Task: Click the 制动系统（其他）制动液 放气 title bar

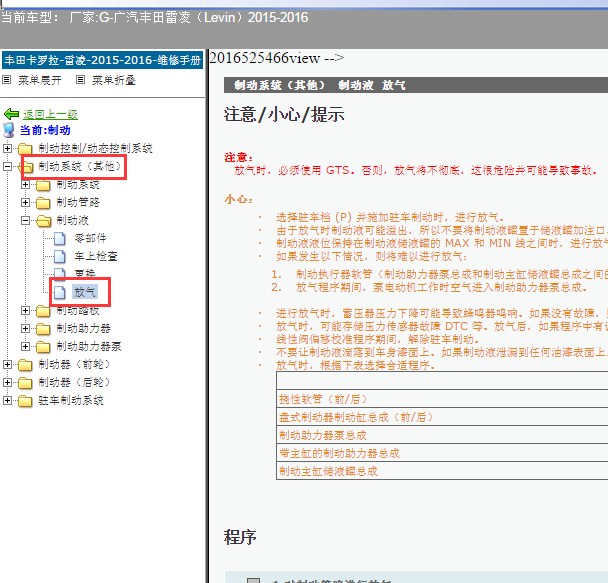Action: [416, 85]
